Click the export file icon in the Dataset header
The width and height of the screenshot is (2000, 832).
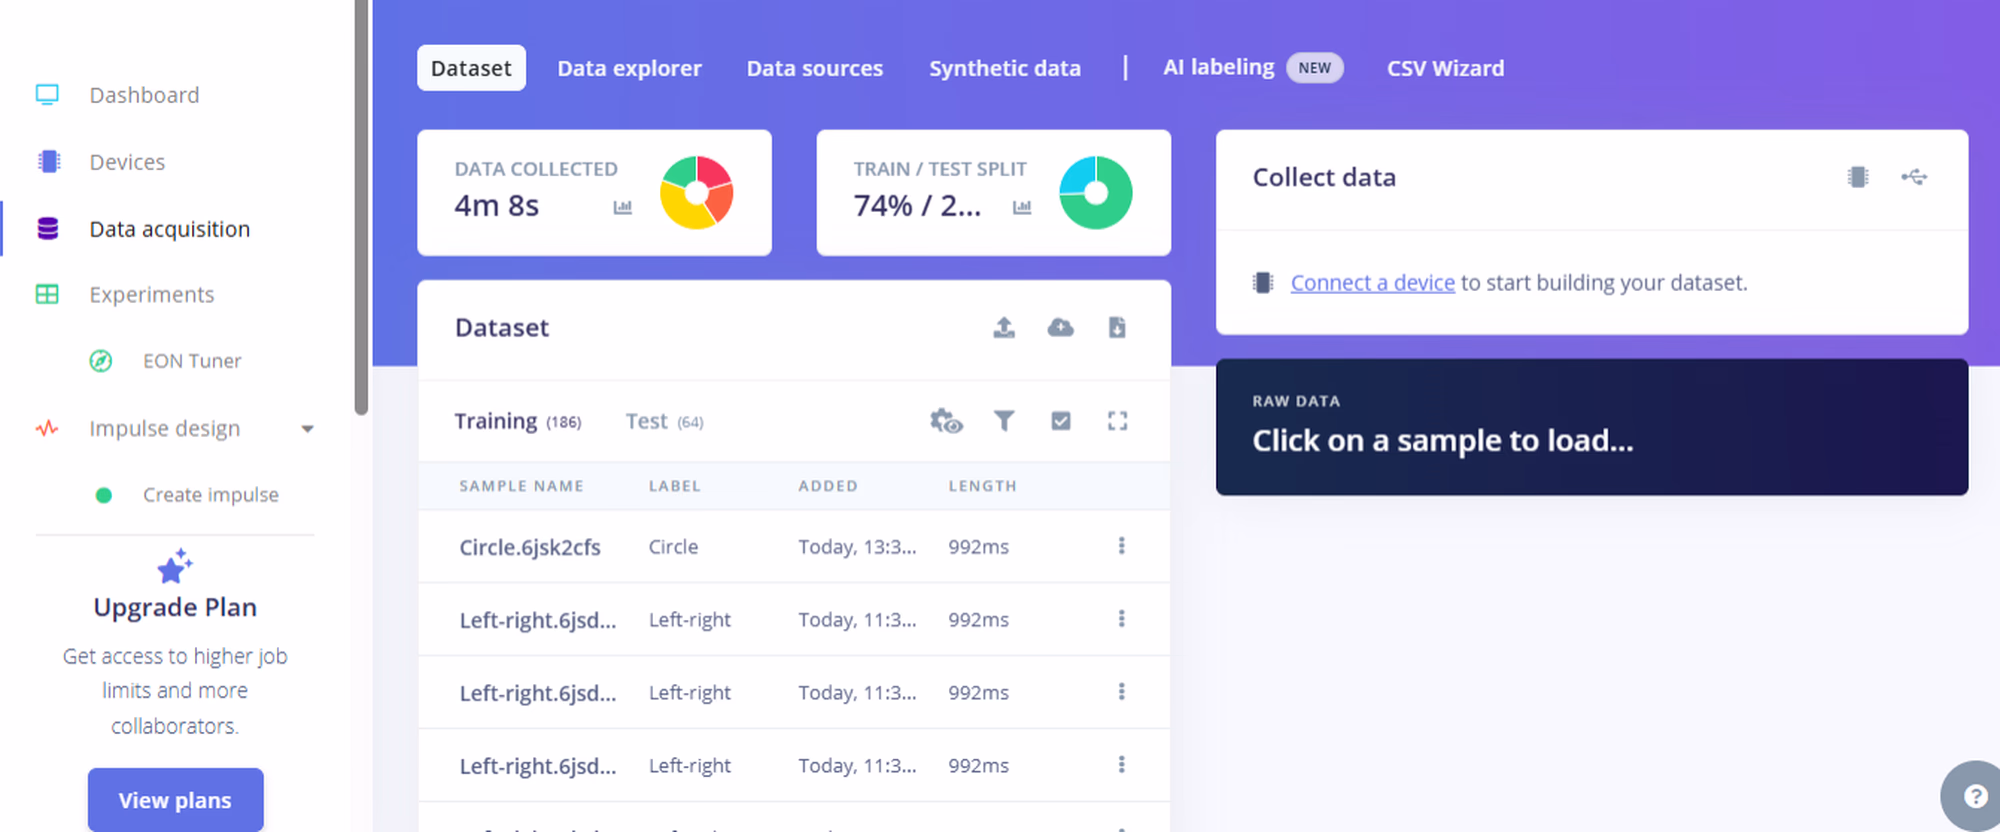coord(1117,327)
